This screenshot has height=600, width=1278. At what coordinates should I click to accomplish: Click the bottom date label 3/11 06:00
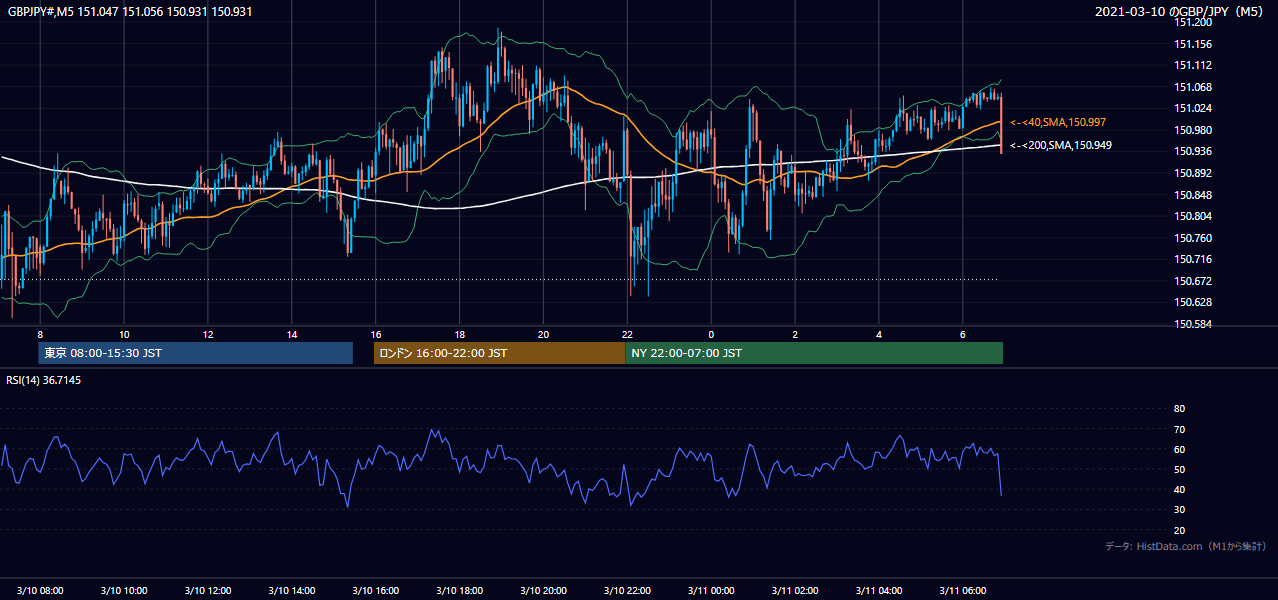(x=963, y=590)
